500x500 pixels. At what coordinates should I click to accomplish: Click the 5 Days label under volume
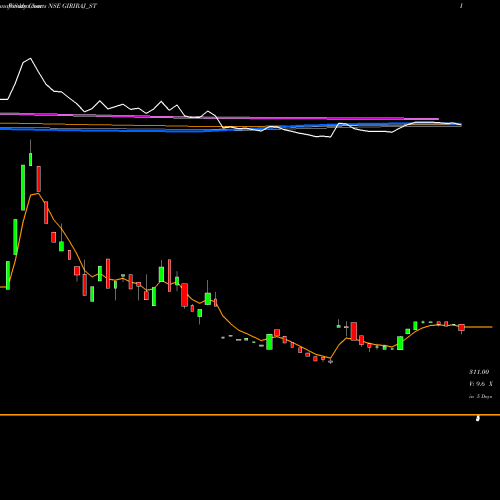pos(480,396)
